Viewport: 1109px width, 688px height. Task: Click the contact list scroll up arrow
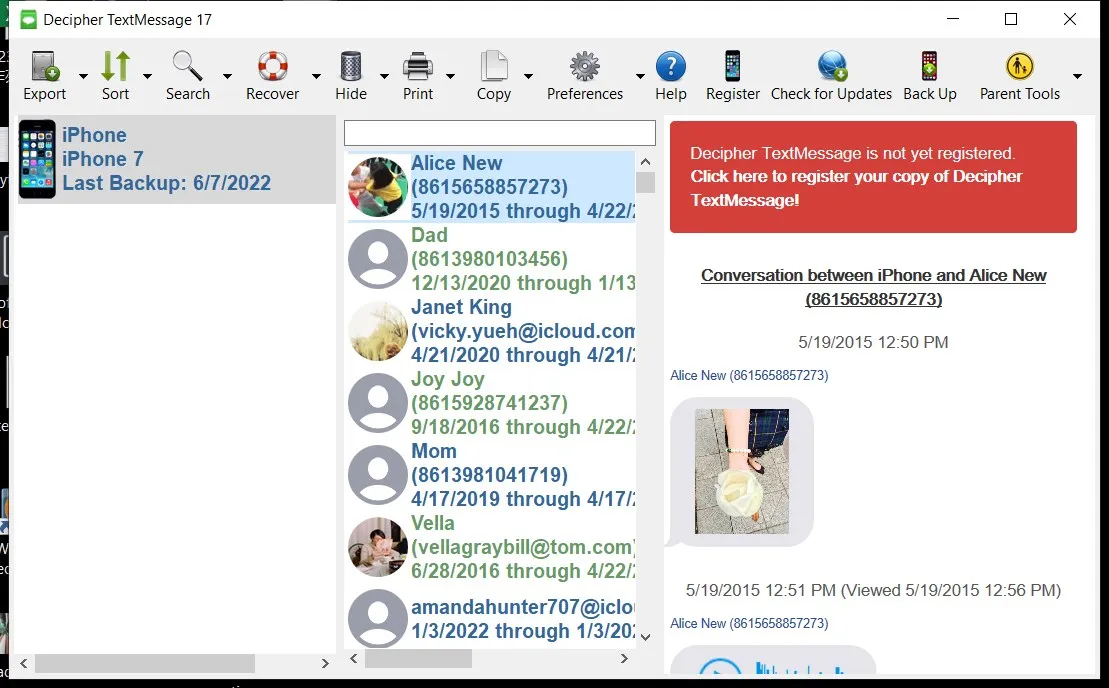click(x=645, y=162)
